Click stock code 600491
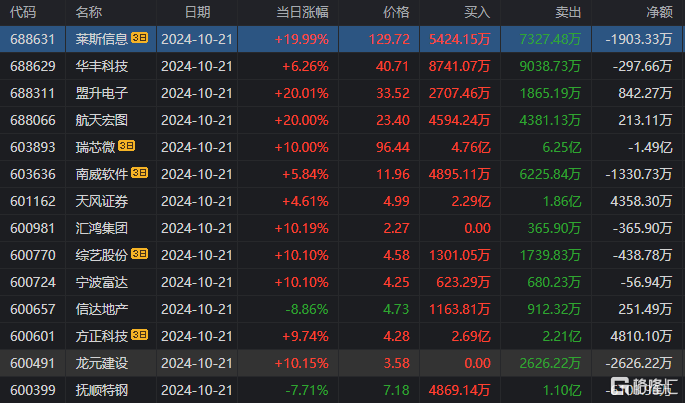Viewport: 685px width, 403px height. pos(32,364)
